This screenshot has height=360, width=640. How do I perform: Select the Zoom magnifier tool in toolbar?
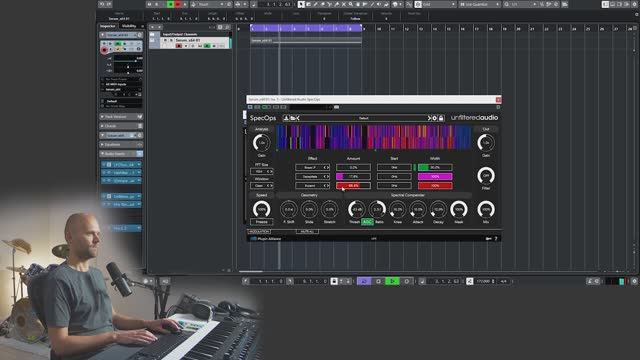point(351,4)
